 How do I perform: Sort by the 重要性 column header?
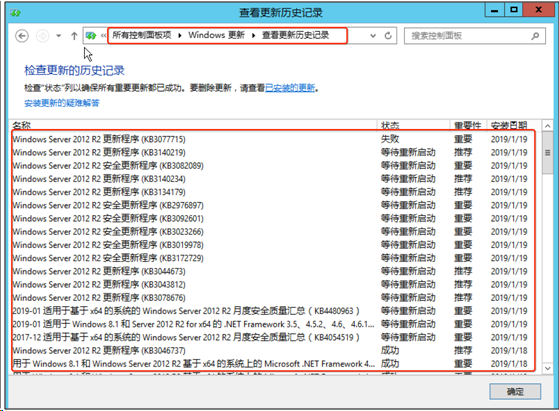tap(467, 125)
